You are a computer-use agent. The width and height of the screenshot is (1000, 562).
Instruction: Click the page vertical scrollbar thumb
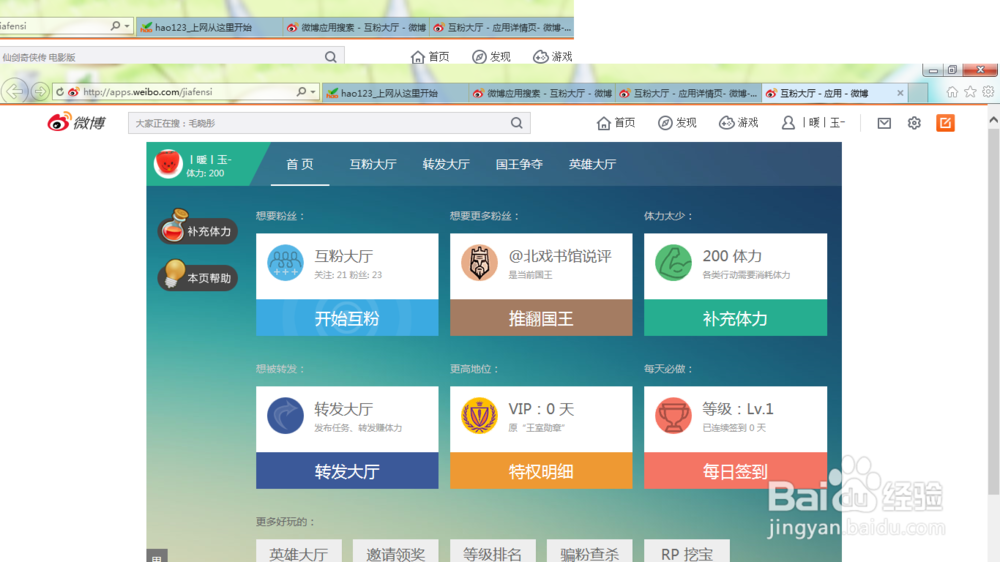click(993, 311)
